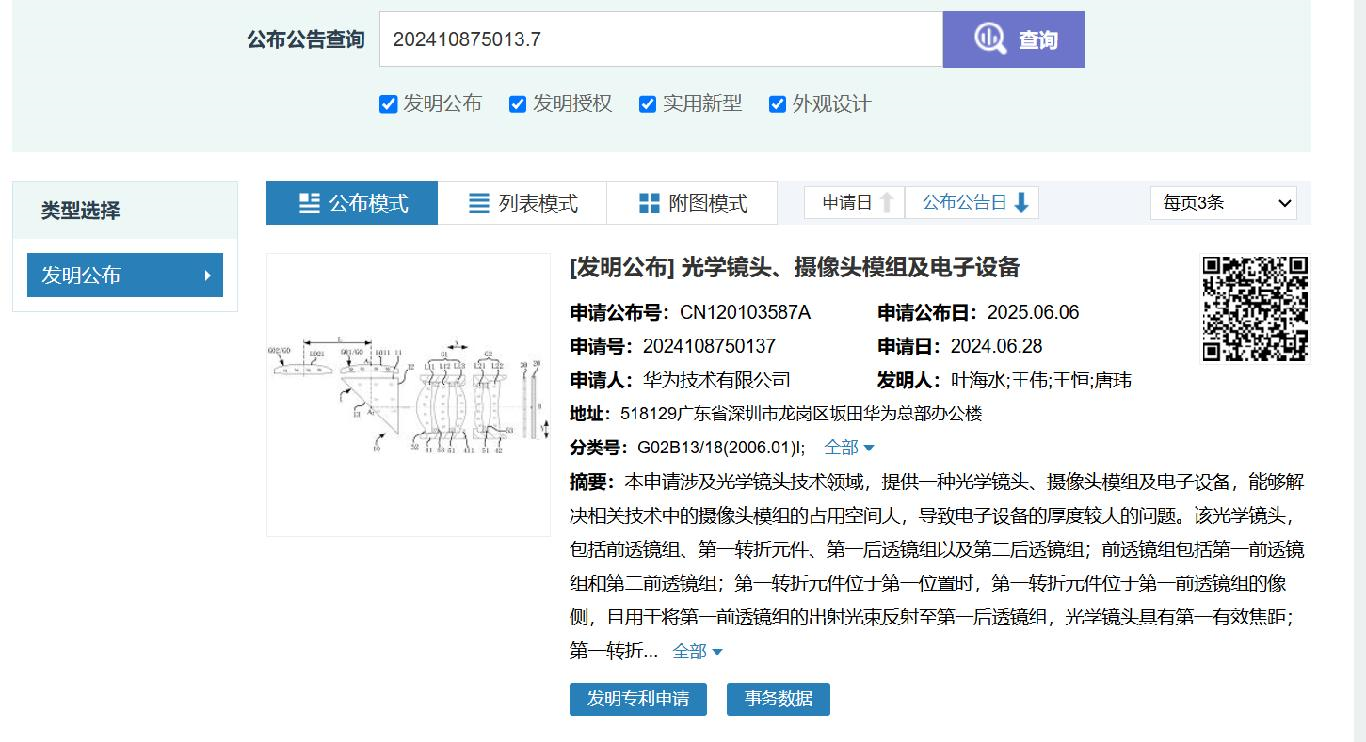Click the 发明专利申请 button

[x=638, y=699]
